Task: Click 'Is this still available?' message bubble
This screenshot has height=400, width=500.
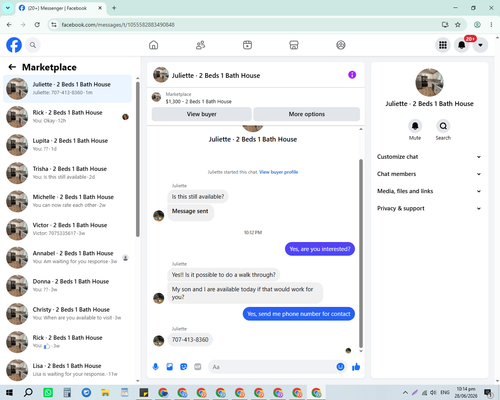Action: (198, 197)
